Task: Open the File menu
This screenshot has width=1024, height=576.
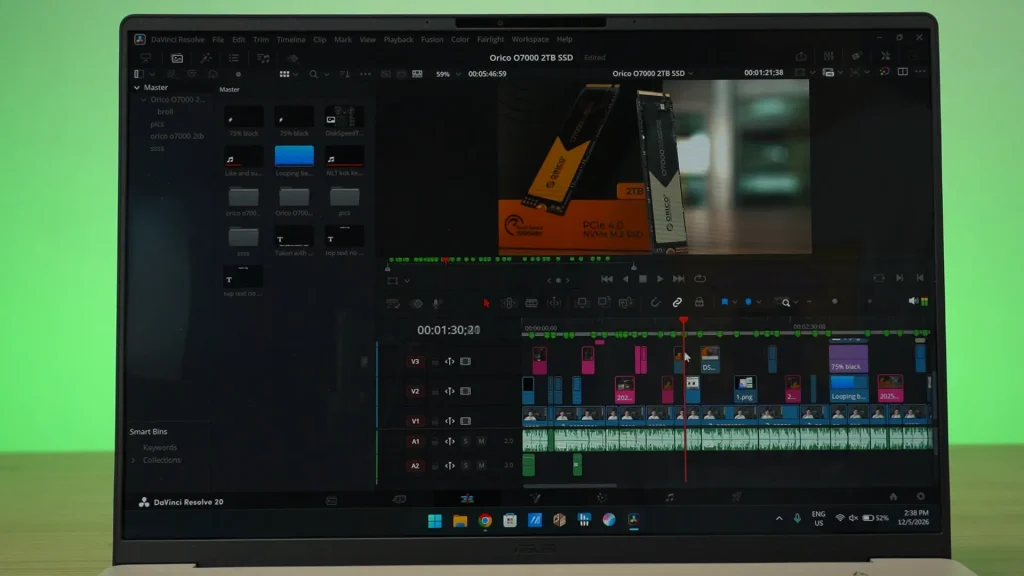Action: pos(218,40)
